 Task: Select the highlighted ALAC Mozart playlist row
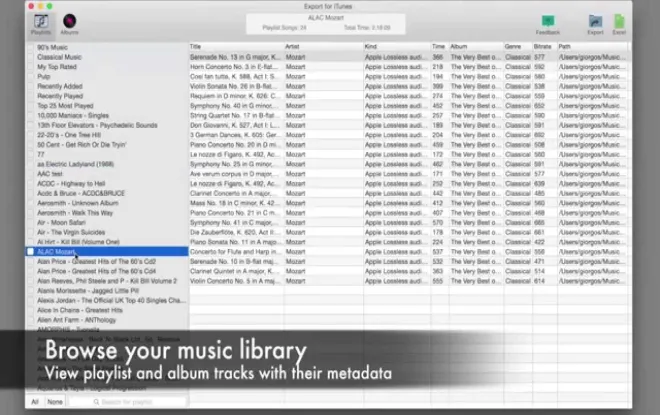tap(107, 252)
